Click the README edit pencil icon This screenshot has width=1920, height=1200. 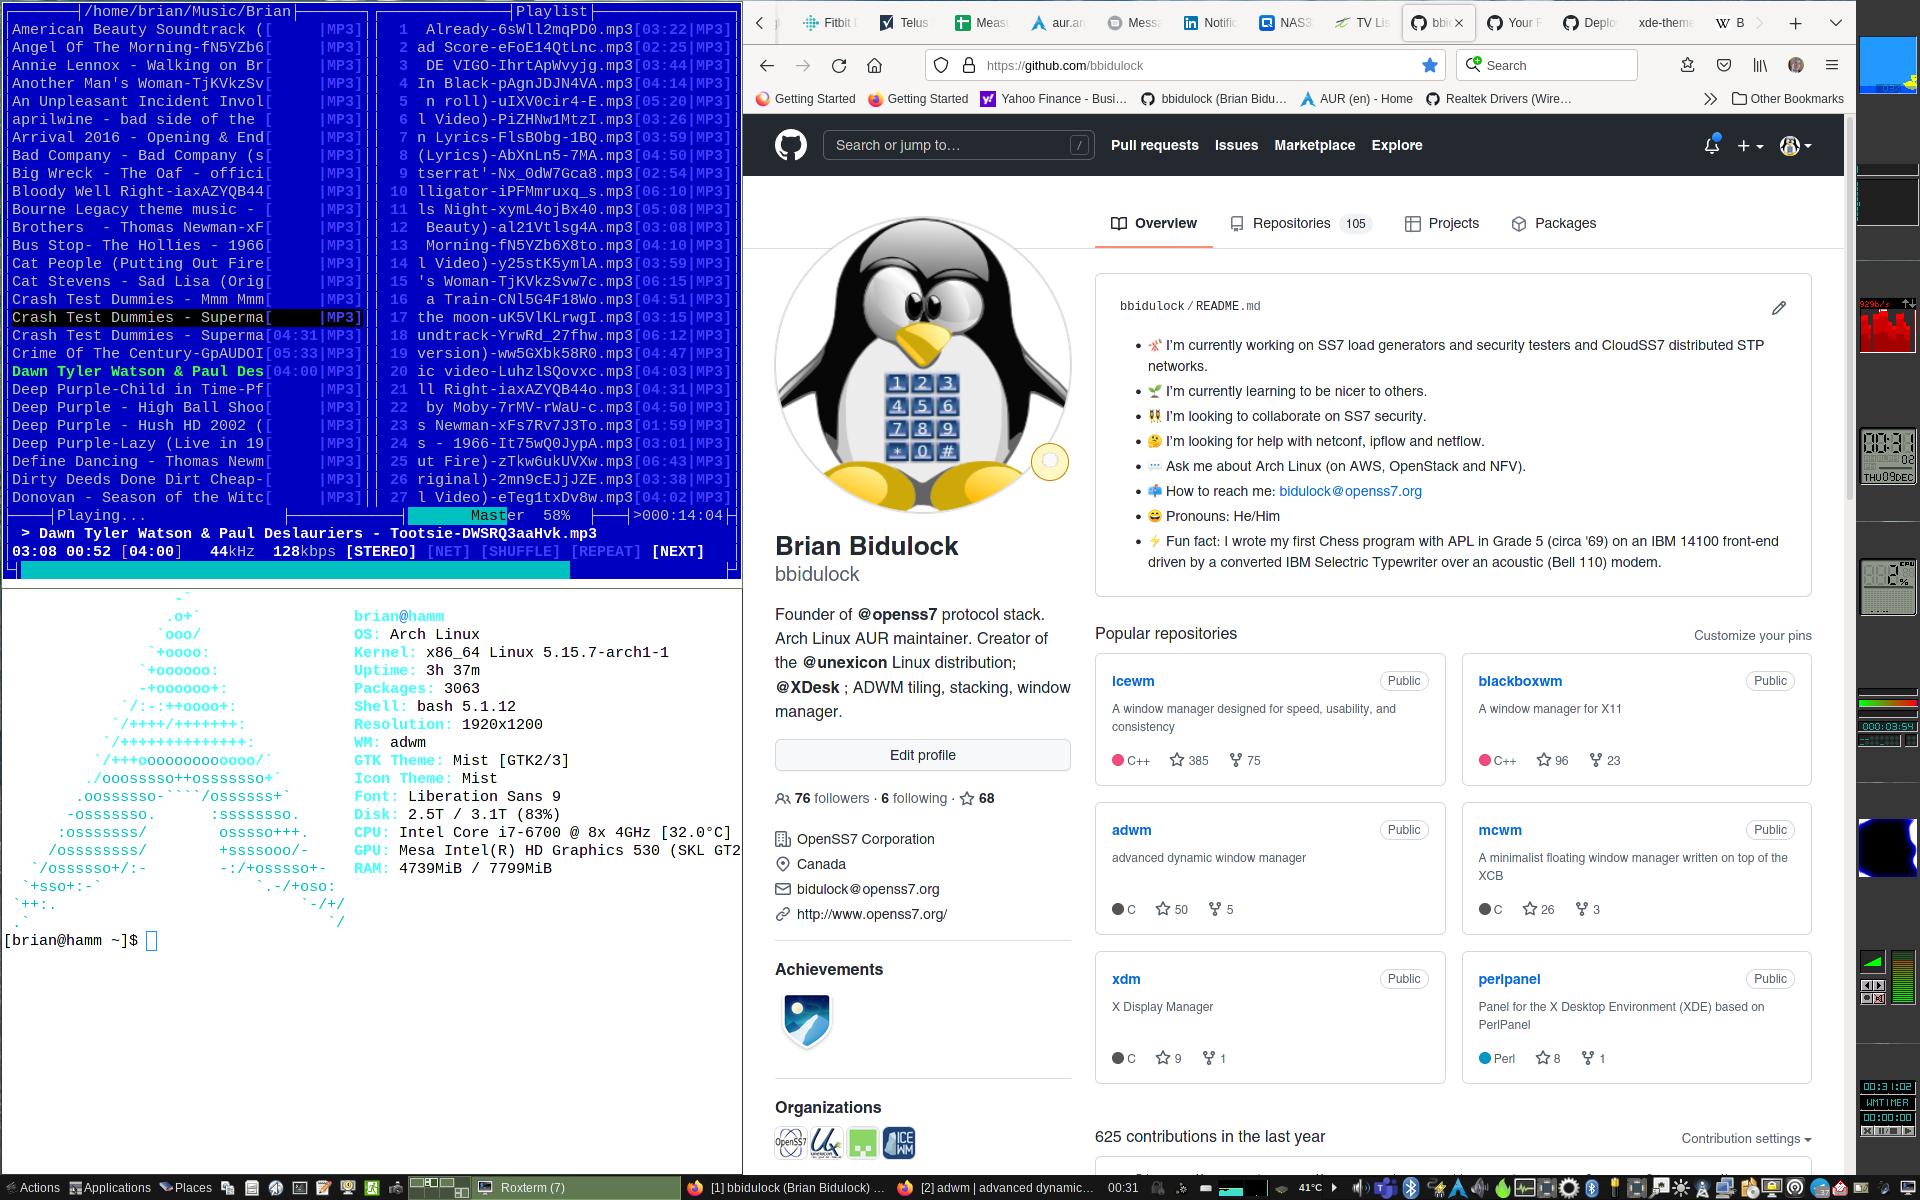point(1778,308)
